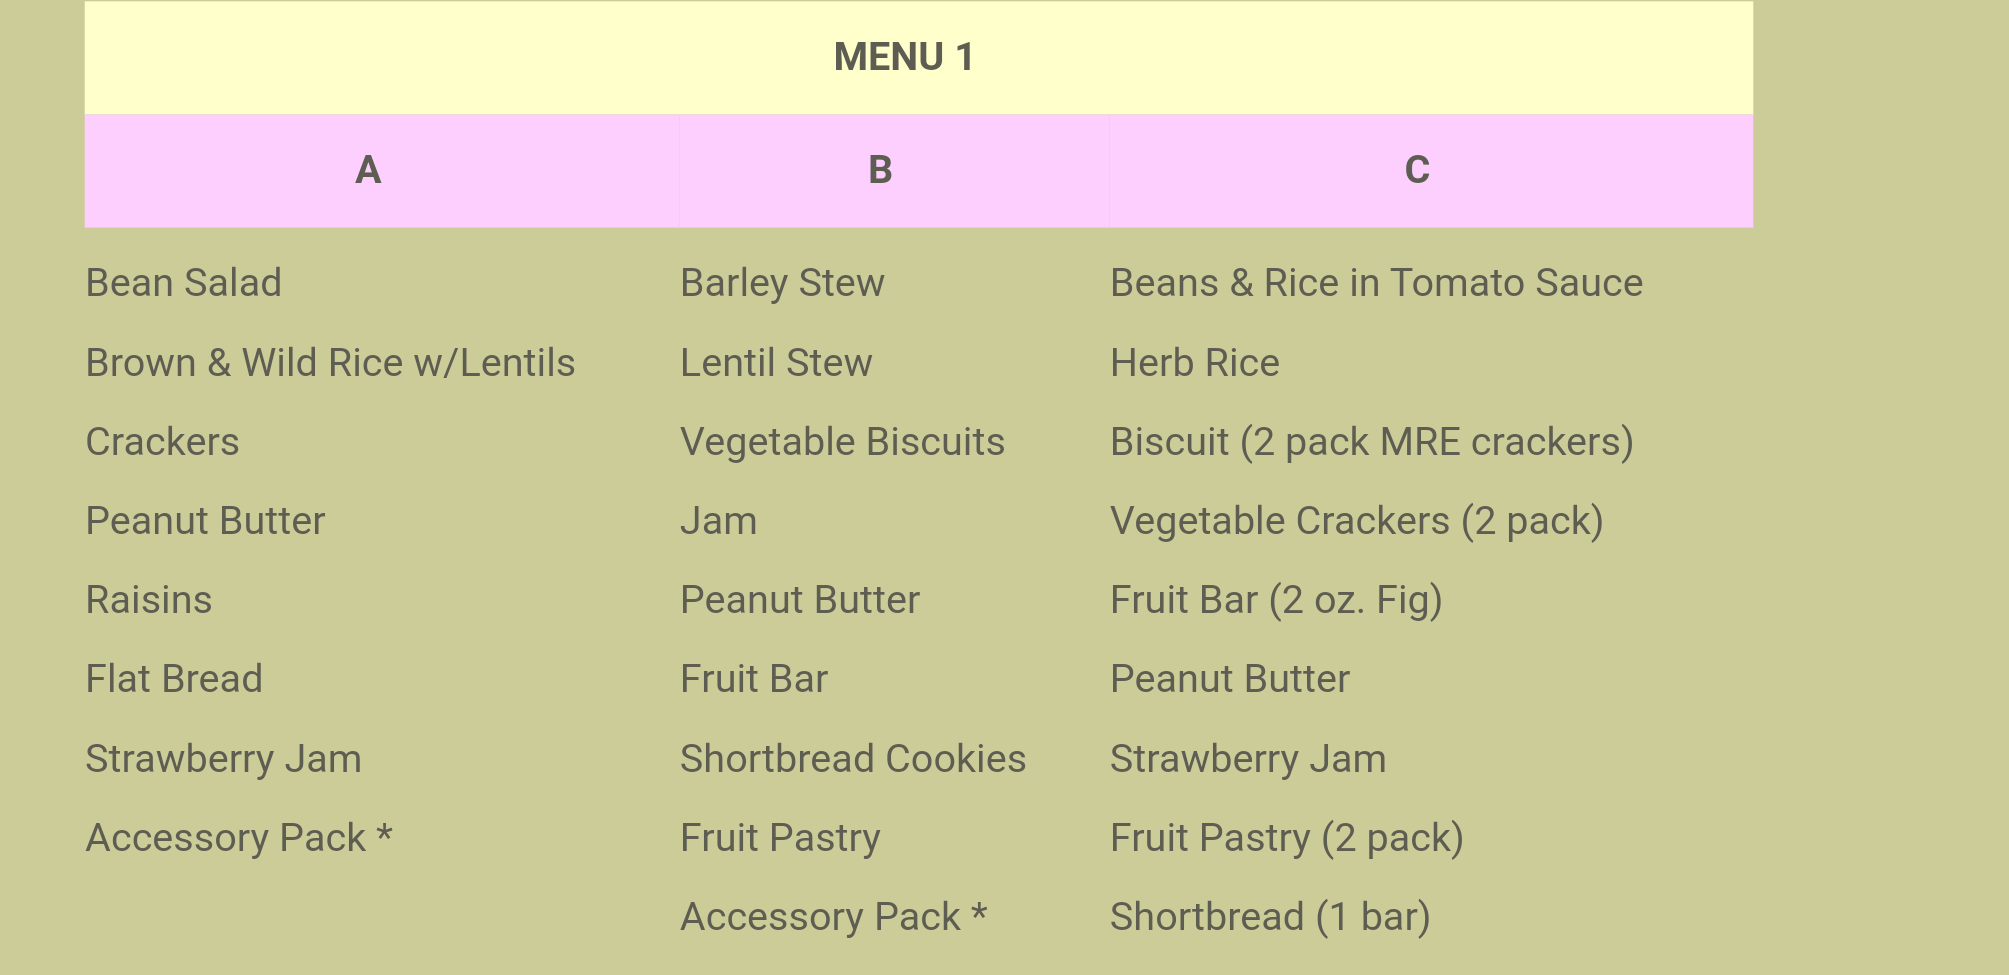This screenshot has height=975, width=2009.
Task: Select column header B
Action: click(x=880, y=170)
